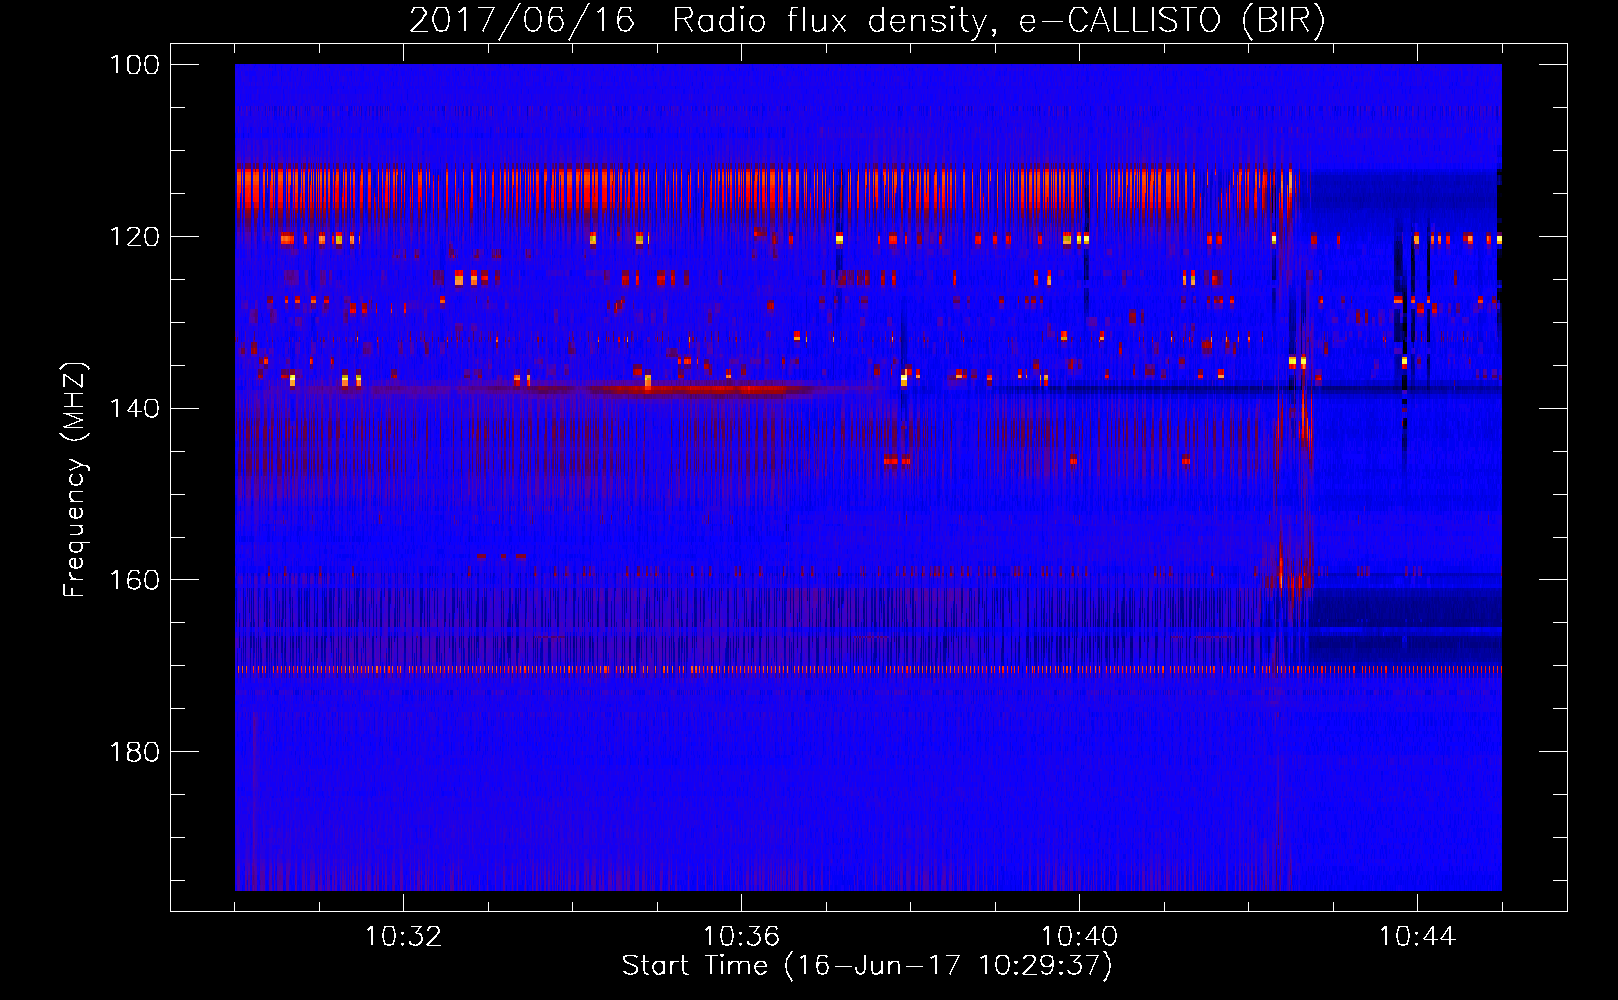Select the '140' frequency tick label

click(133, 408)
